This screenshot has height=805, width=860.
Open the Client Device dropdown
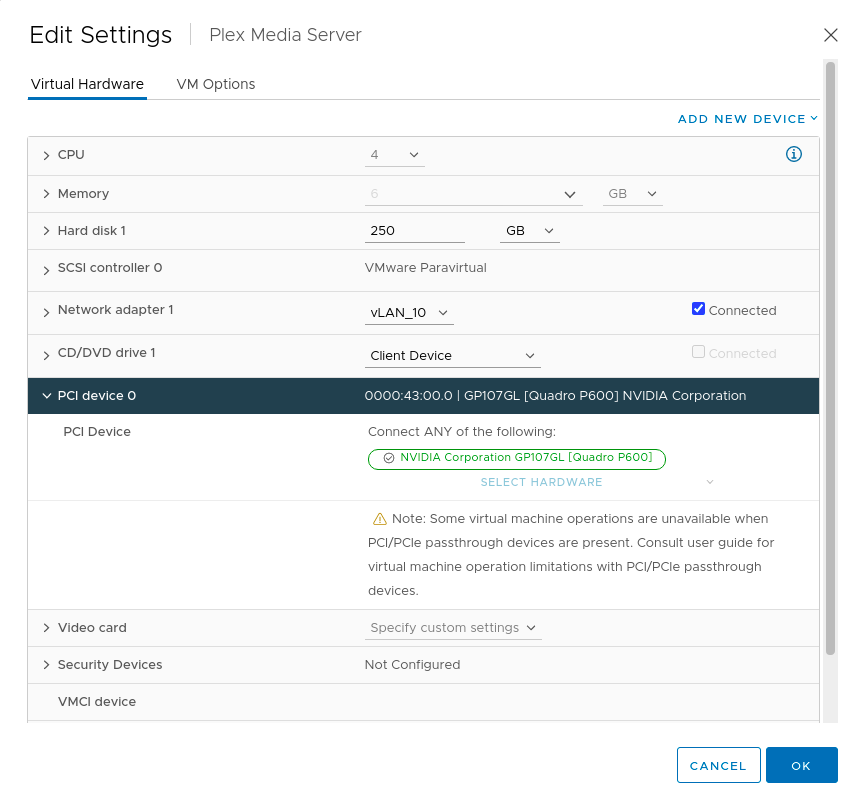coord(453,356)
